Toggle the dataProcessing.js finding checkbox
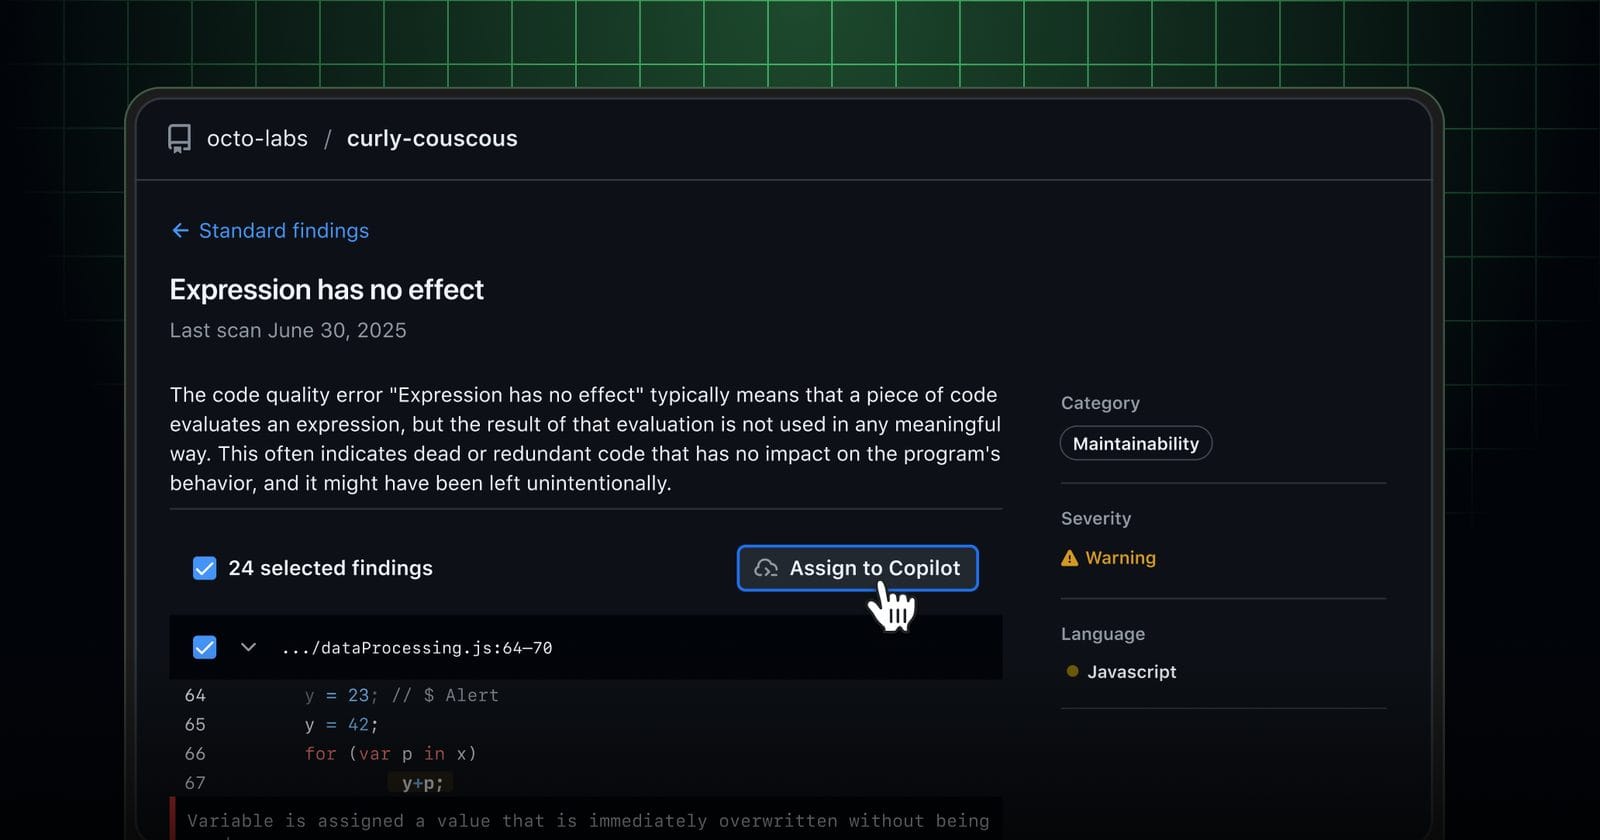This screenshot has height=840, width=1600. pos(204,647)
